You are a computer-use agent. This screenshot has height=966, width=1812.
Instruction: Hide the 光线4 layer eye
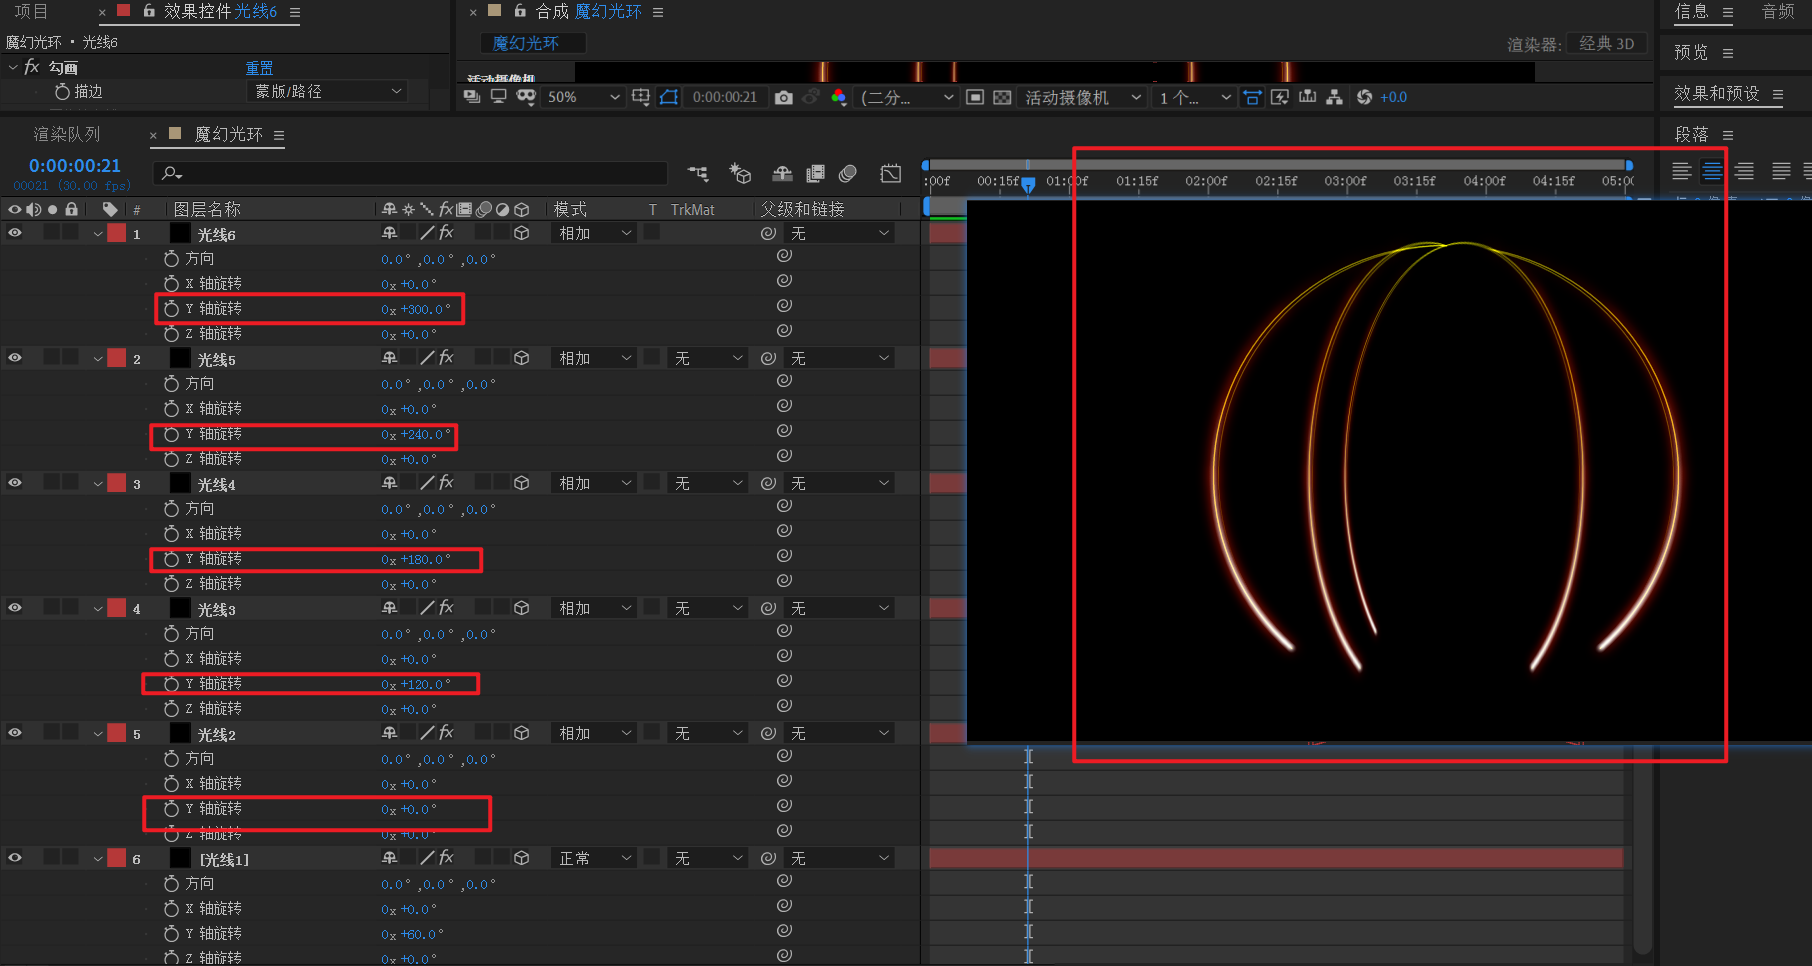pos(15,483)
